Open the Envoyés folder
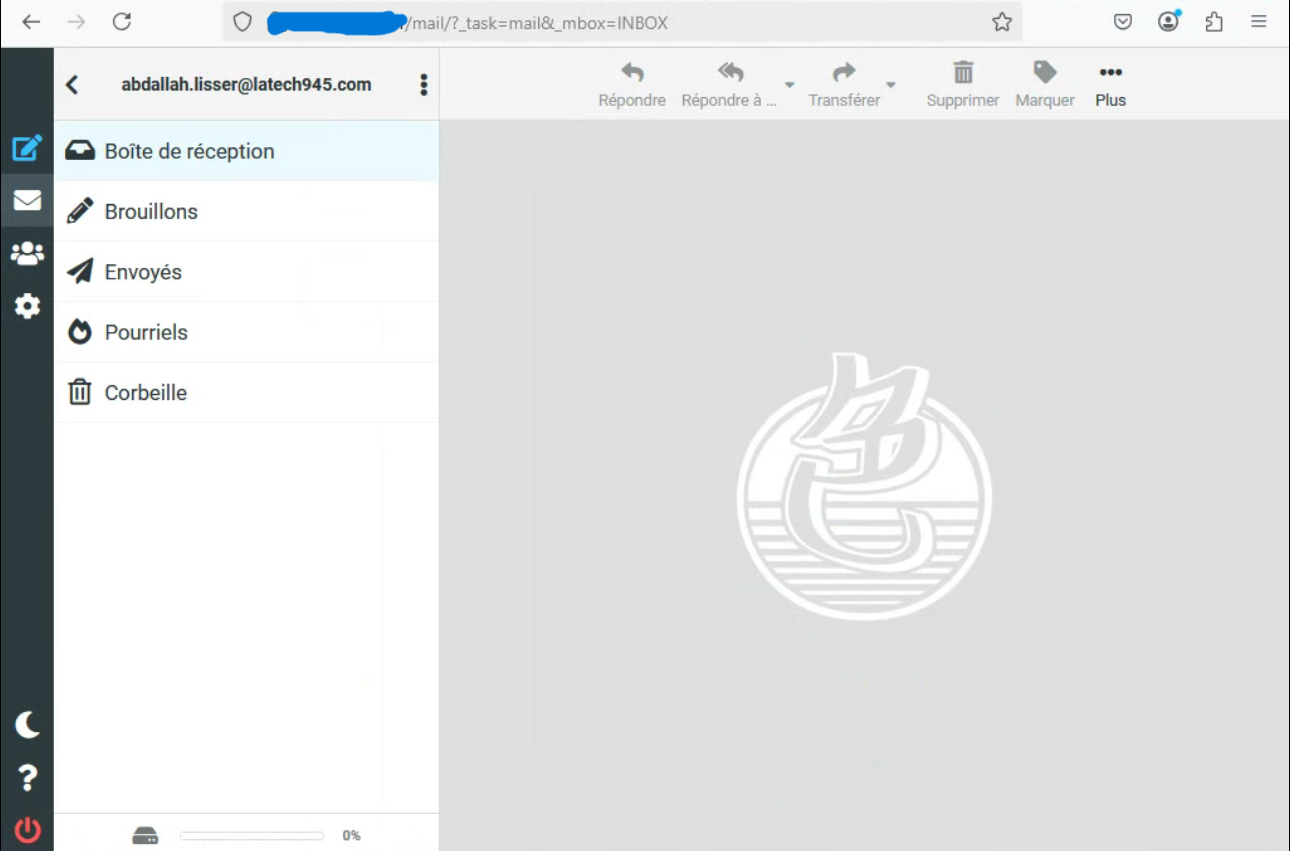Screen dimensions: 1290x851 pos(246,272)
